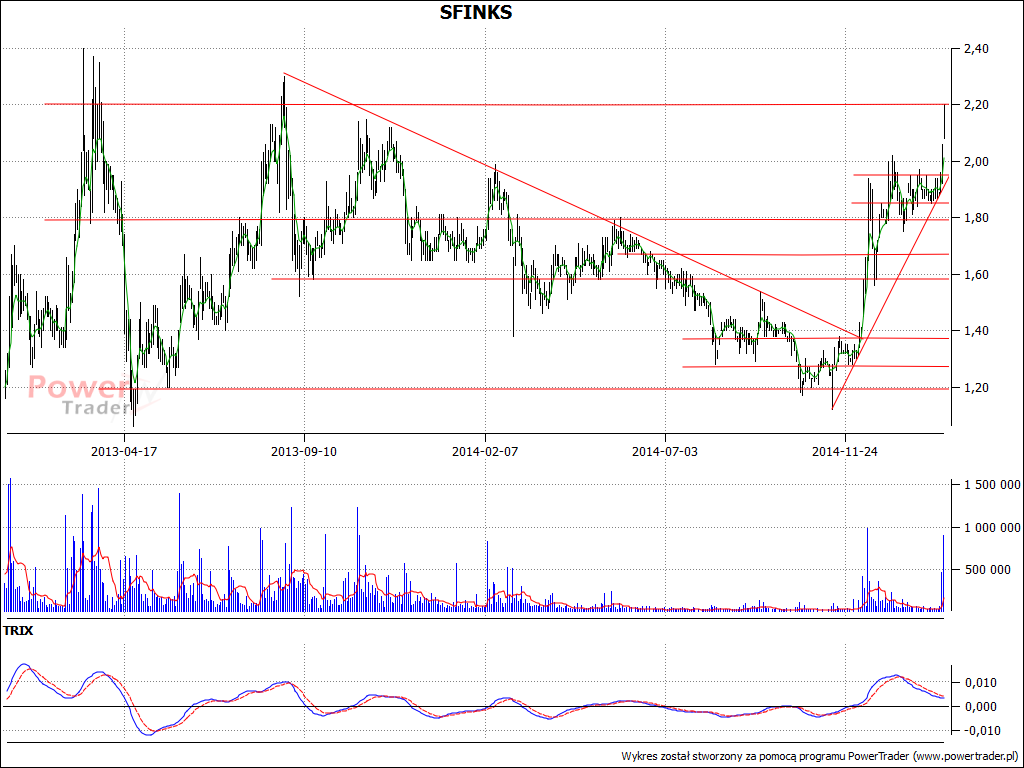Image resolution: width=1024 pixels, height=768 pixels.
Task: Click the 2,20 price axis label
Action: [x=977, y=105]
